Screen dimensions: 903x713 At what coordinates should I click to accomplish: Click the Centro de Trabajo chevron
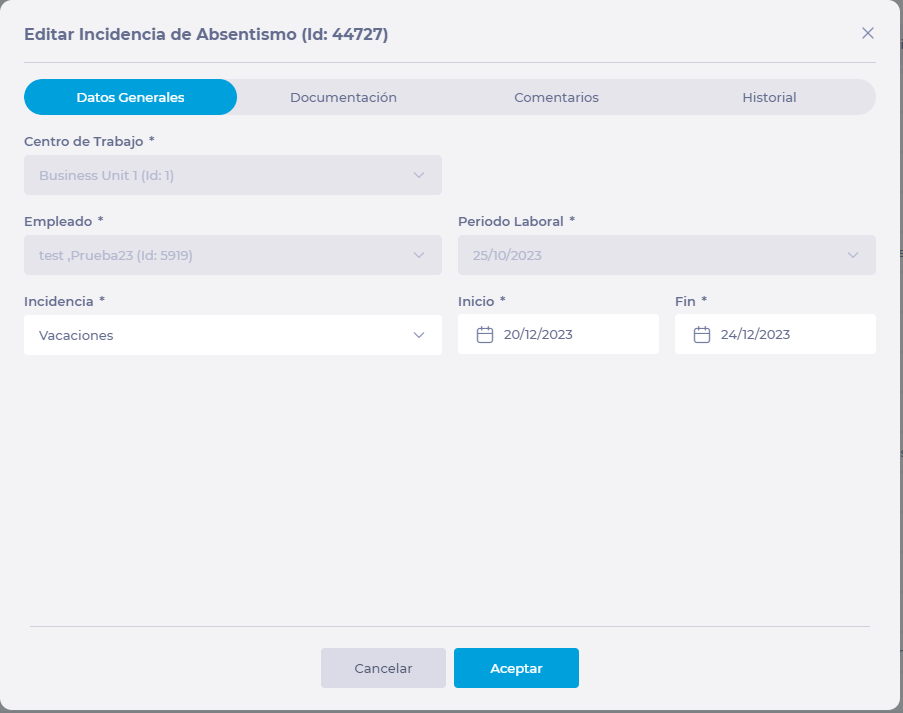419,175
